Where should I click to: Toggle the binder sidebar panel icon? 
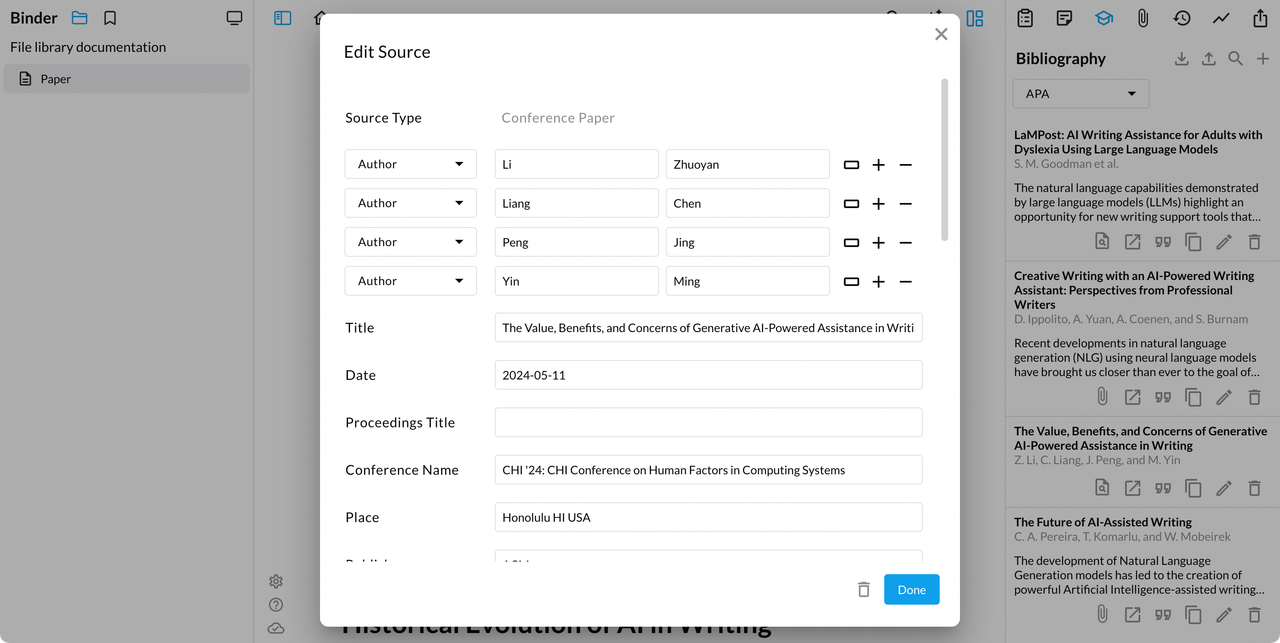click(283, 18)
